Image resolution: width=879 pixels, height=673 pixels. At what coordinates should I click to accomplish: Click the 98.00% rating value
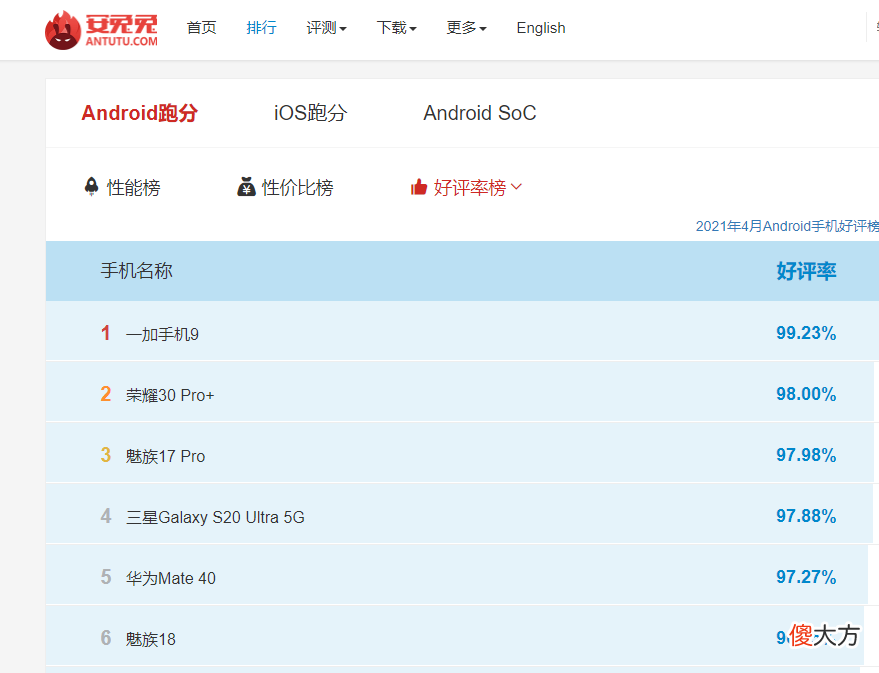[x=806, y=394]
